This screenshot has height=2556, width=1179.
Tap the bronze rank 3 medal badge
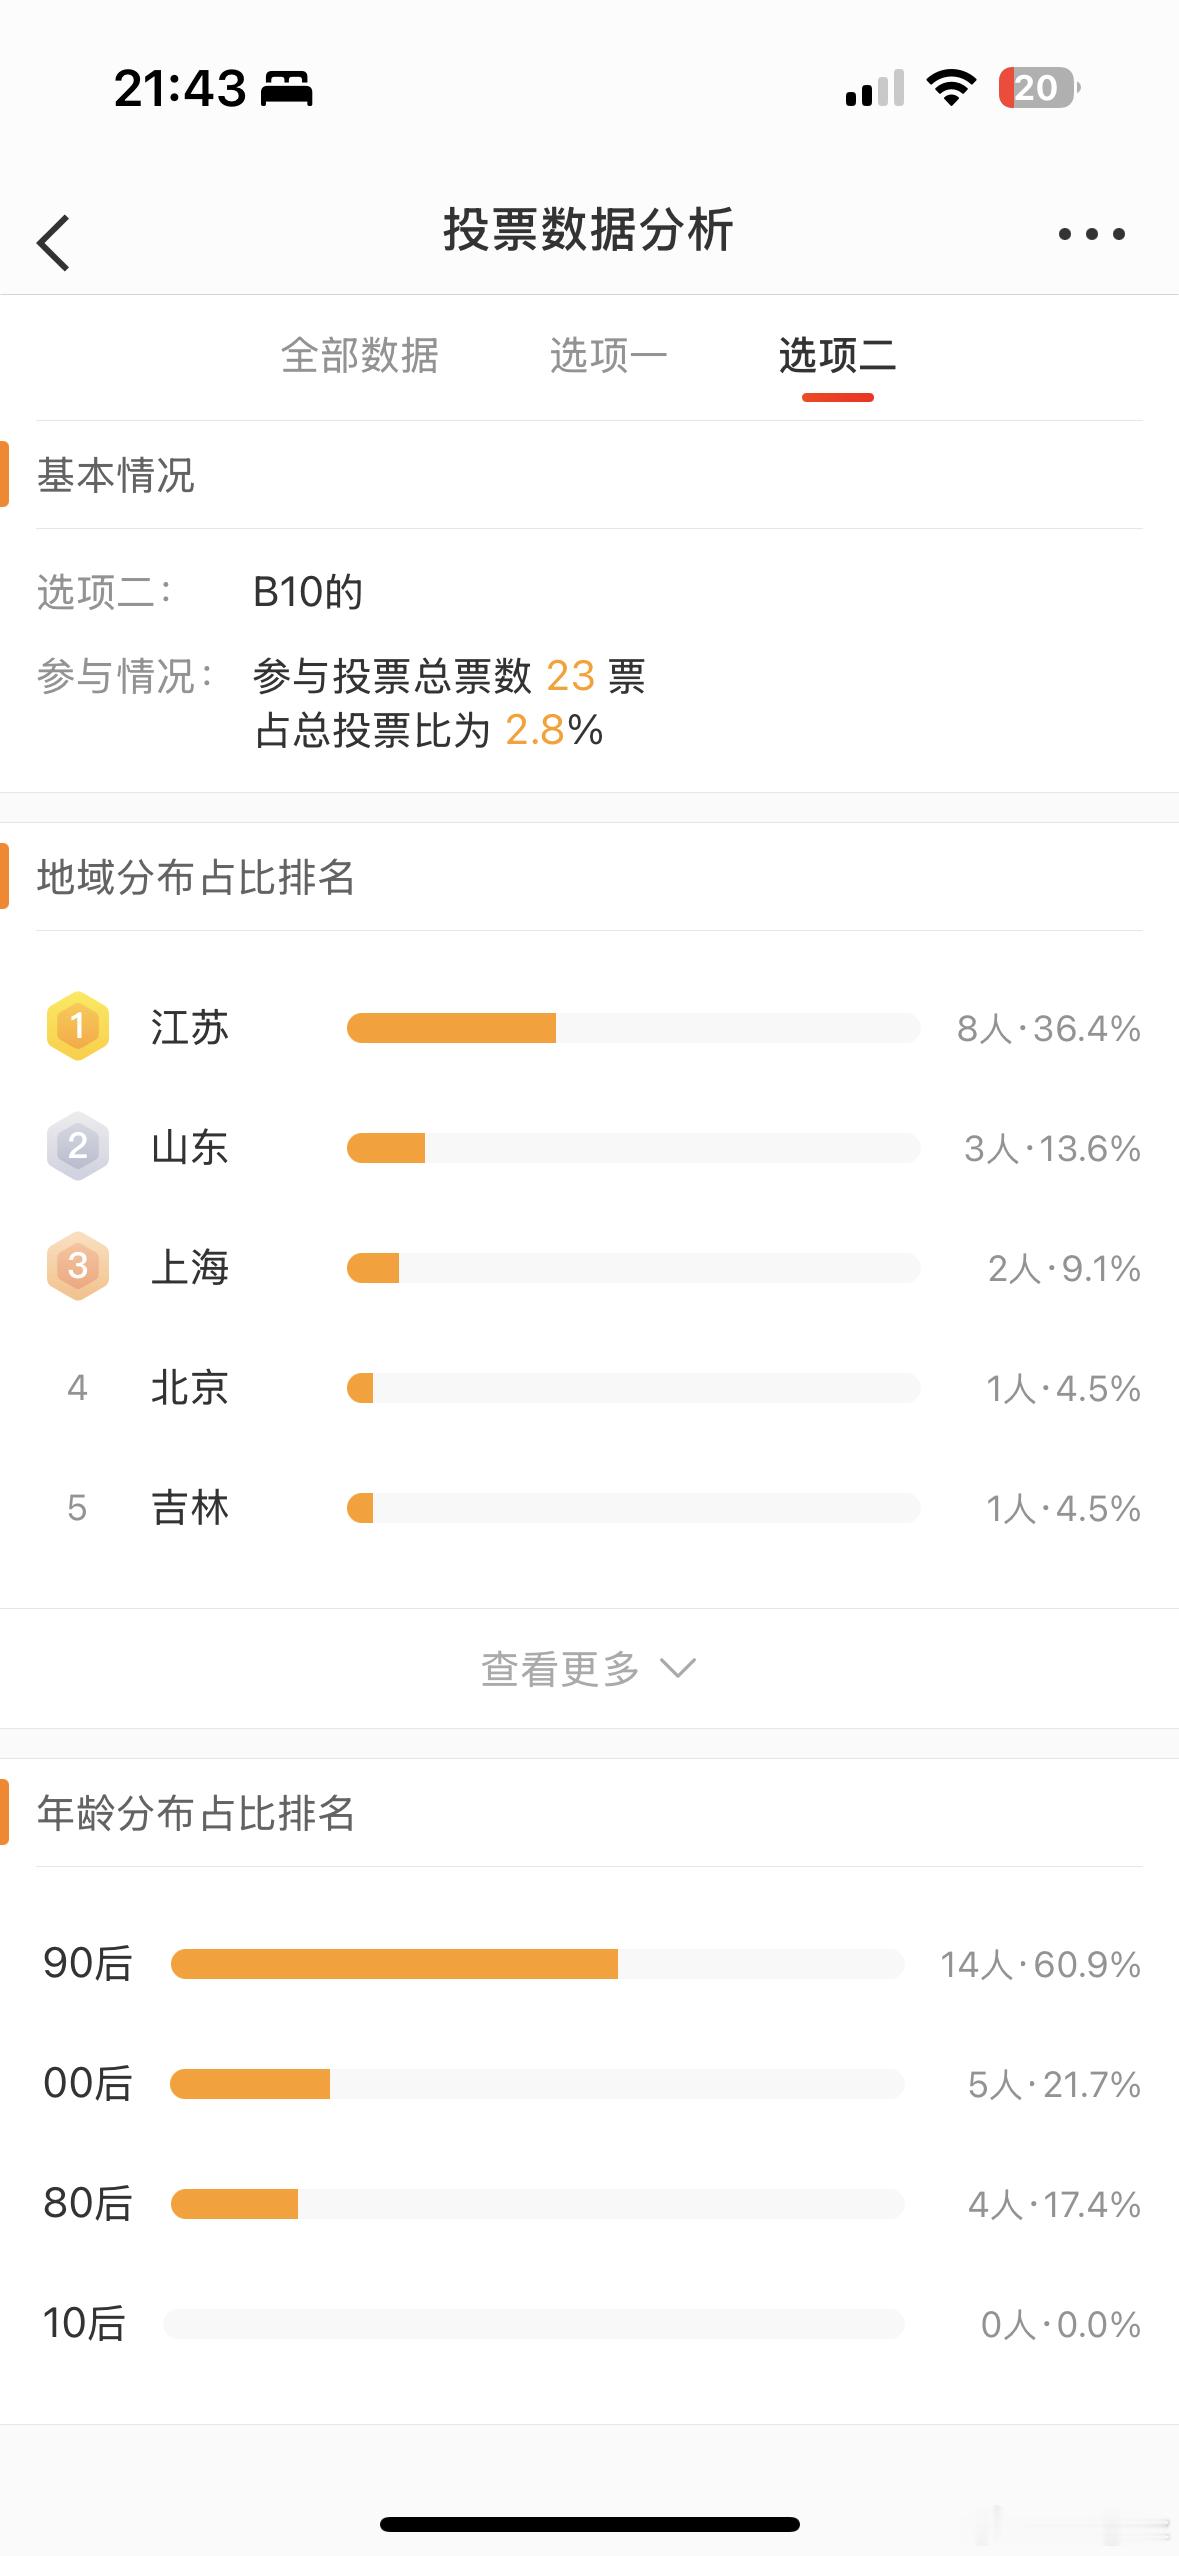(78, 1266)
